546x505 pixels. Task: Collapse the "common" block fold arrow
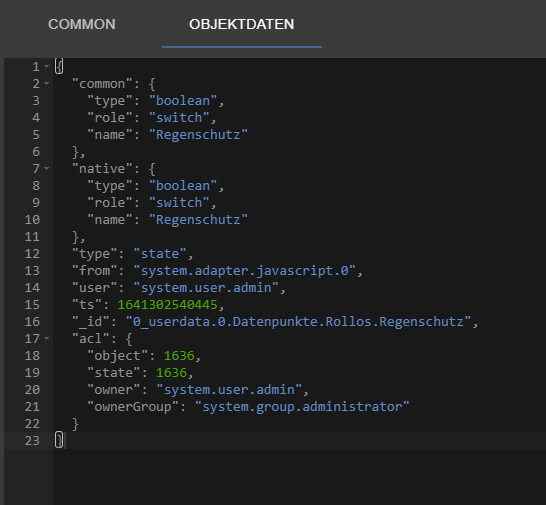pos(46,83)
